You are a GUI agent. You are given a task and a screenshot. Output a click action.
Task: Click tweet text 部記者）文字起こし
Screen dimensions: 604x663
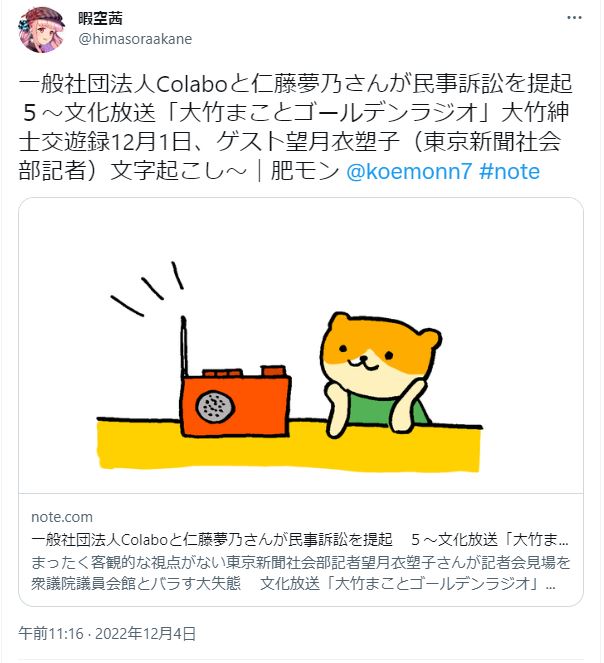coord(132,171)
